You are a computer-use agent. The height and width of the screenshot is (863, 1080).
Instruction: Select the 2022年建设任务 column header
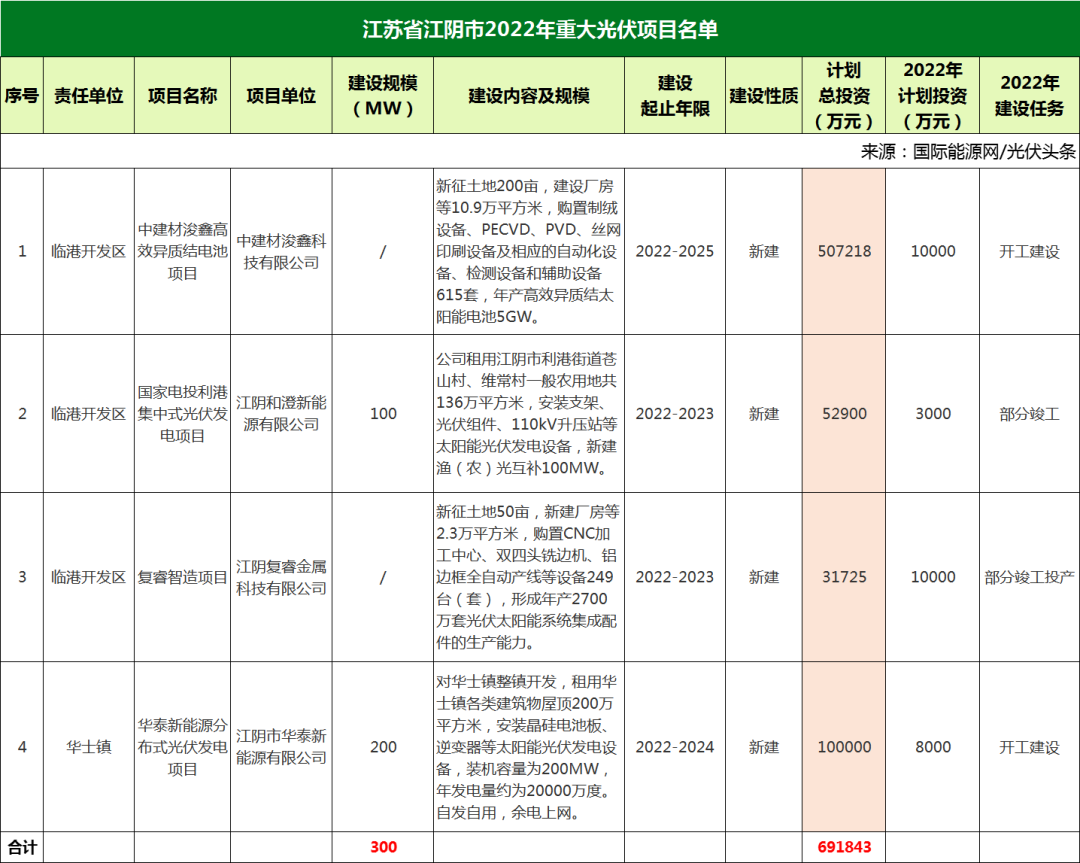1029,95
